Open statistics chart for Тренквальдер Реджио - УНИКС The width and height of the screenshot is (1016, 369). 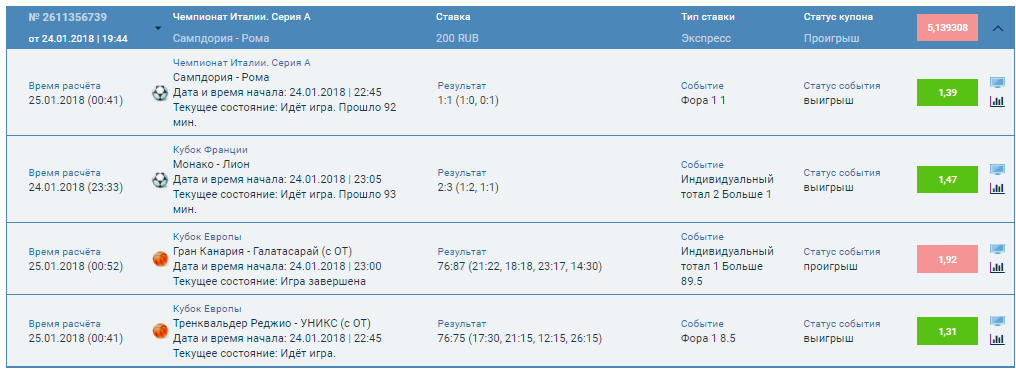tap(997, 339)
